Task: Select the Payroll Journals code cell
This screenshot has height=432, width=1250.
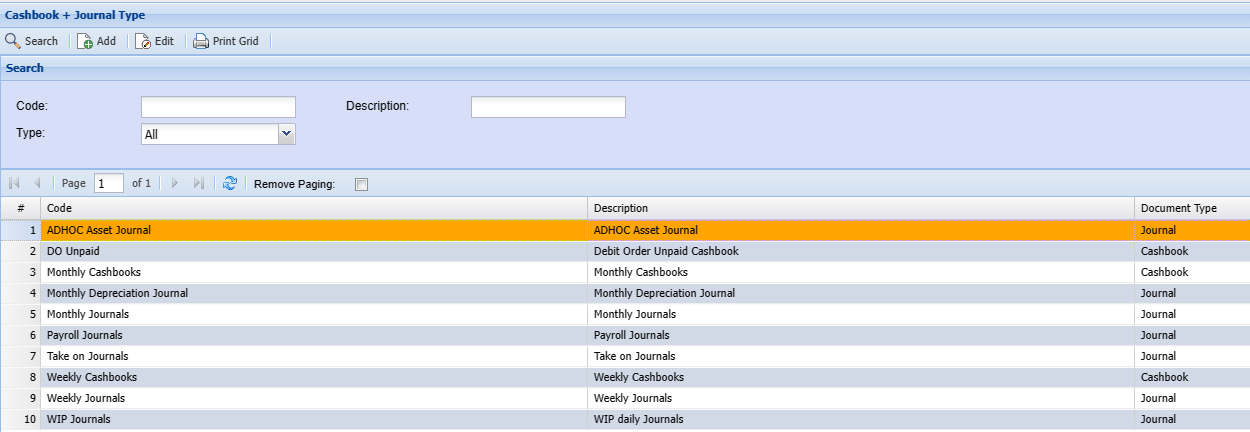Action: [314, 335]
